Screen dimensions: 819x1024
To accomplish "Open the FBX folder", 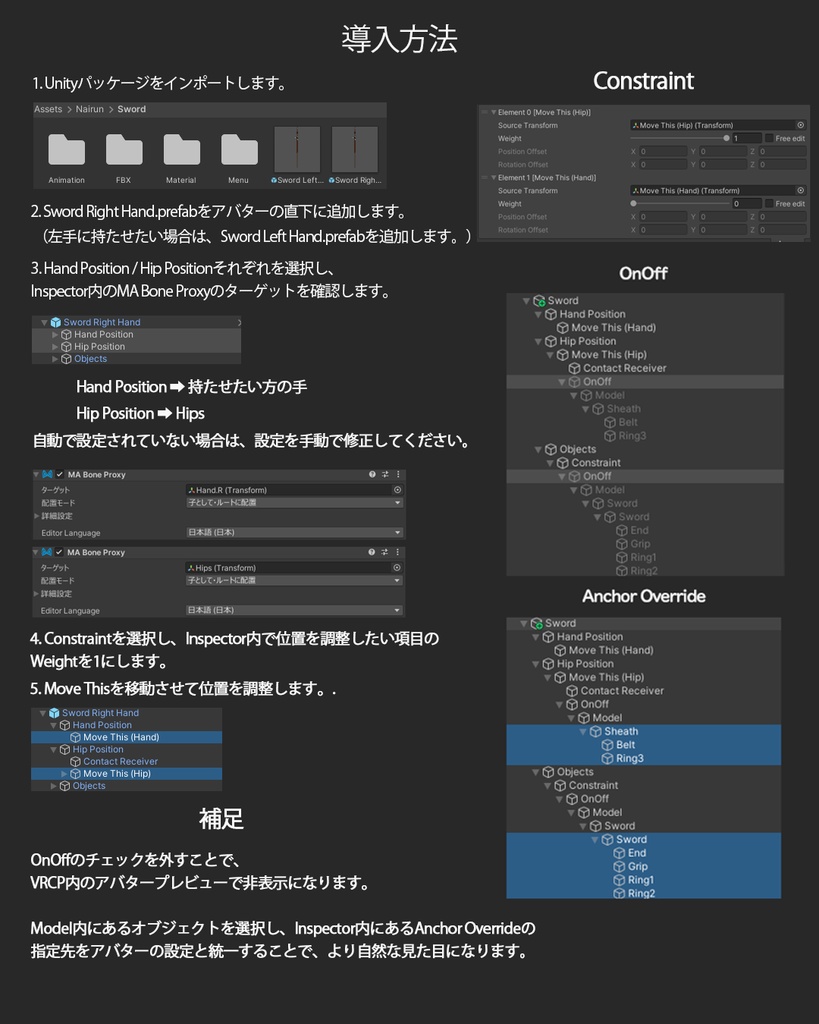I will tap(124, 148).
